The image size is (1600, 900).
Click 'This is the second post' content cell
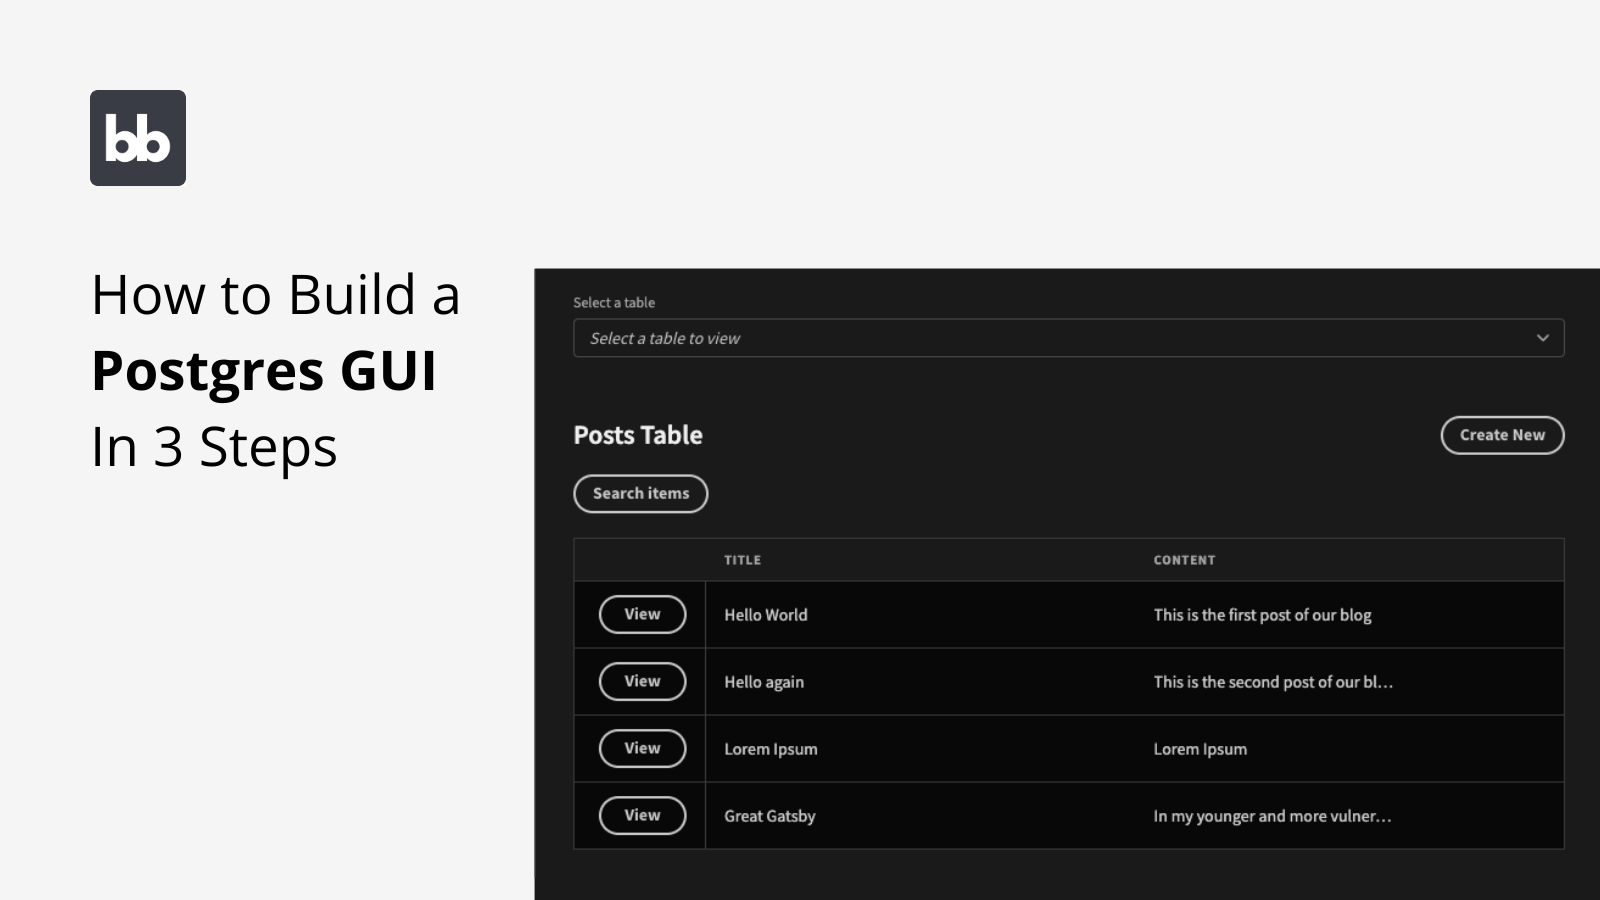[1273, 682]
